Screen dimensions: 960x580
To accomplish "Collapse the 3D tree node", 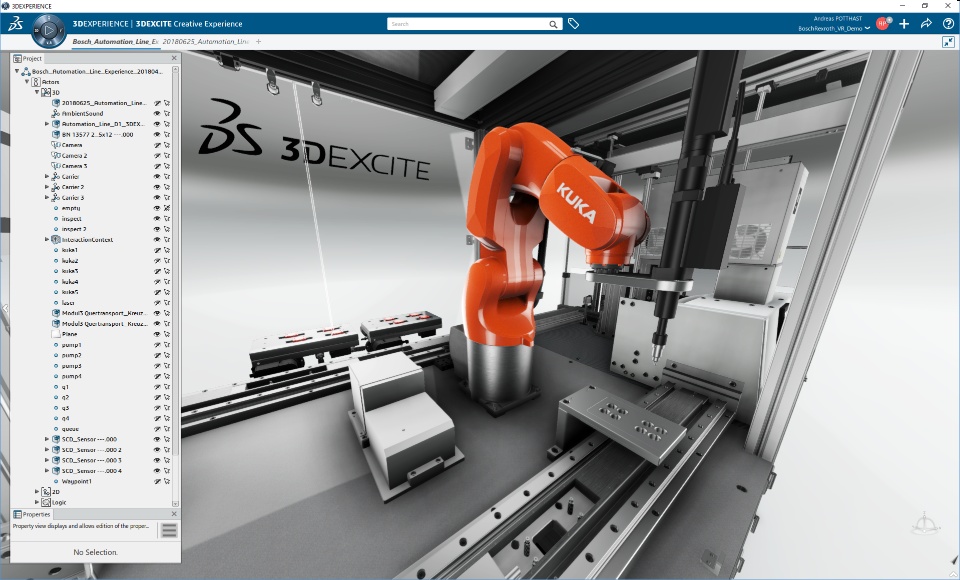I will coord(37,92).
